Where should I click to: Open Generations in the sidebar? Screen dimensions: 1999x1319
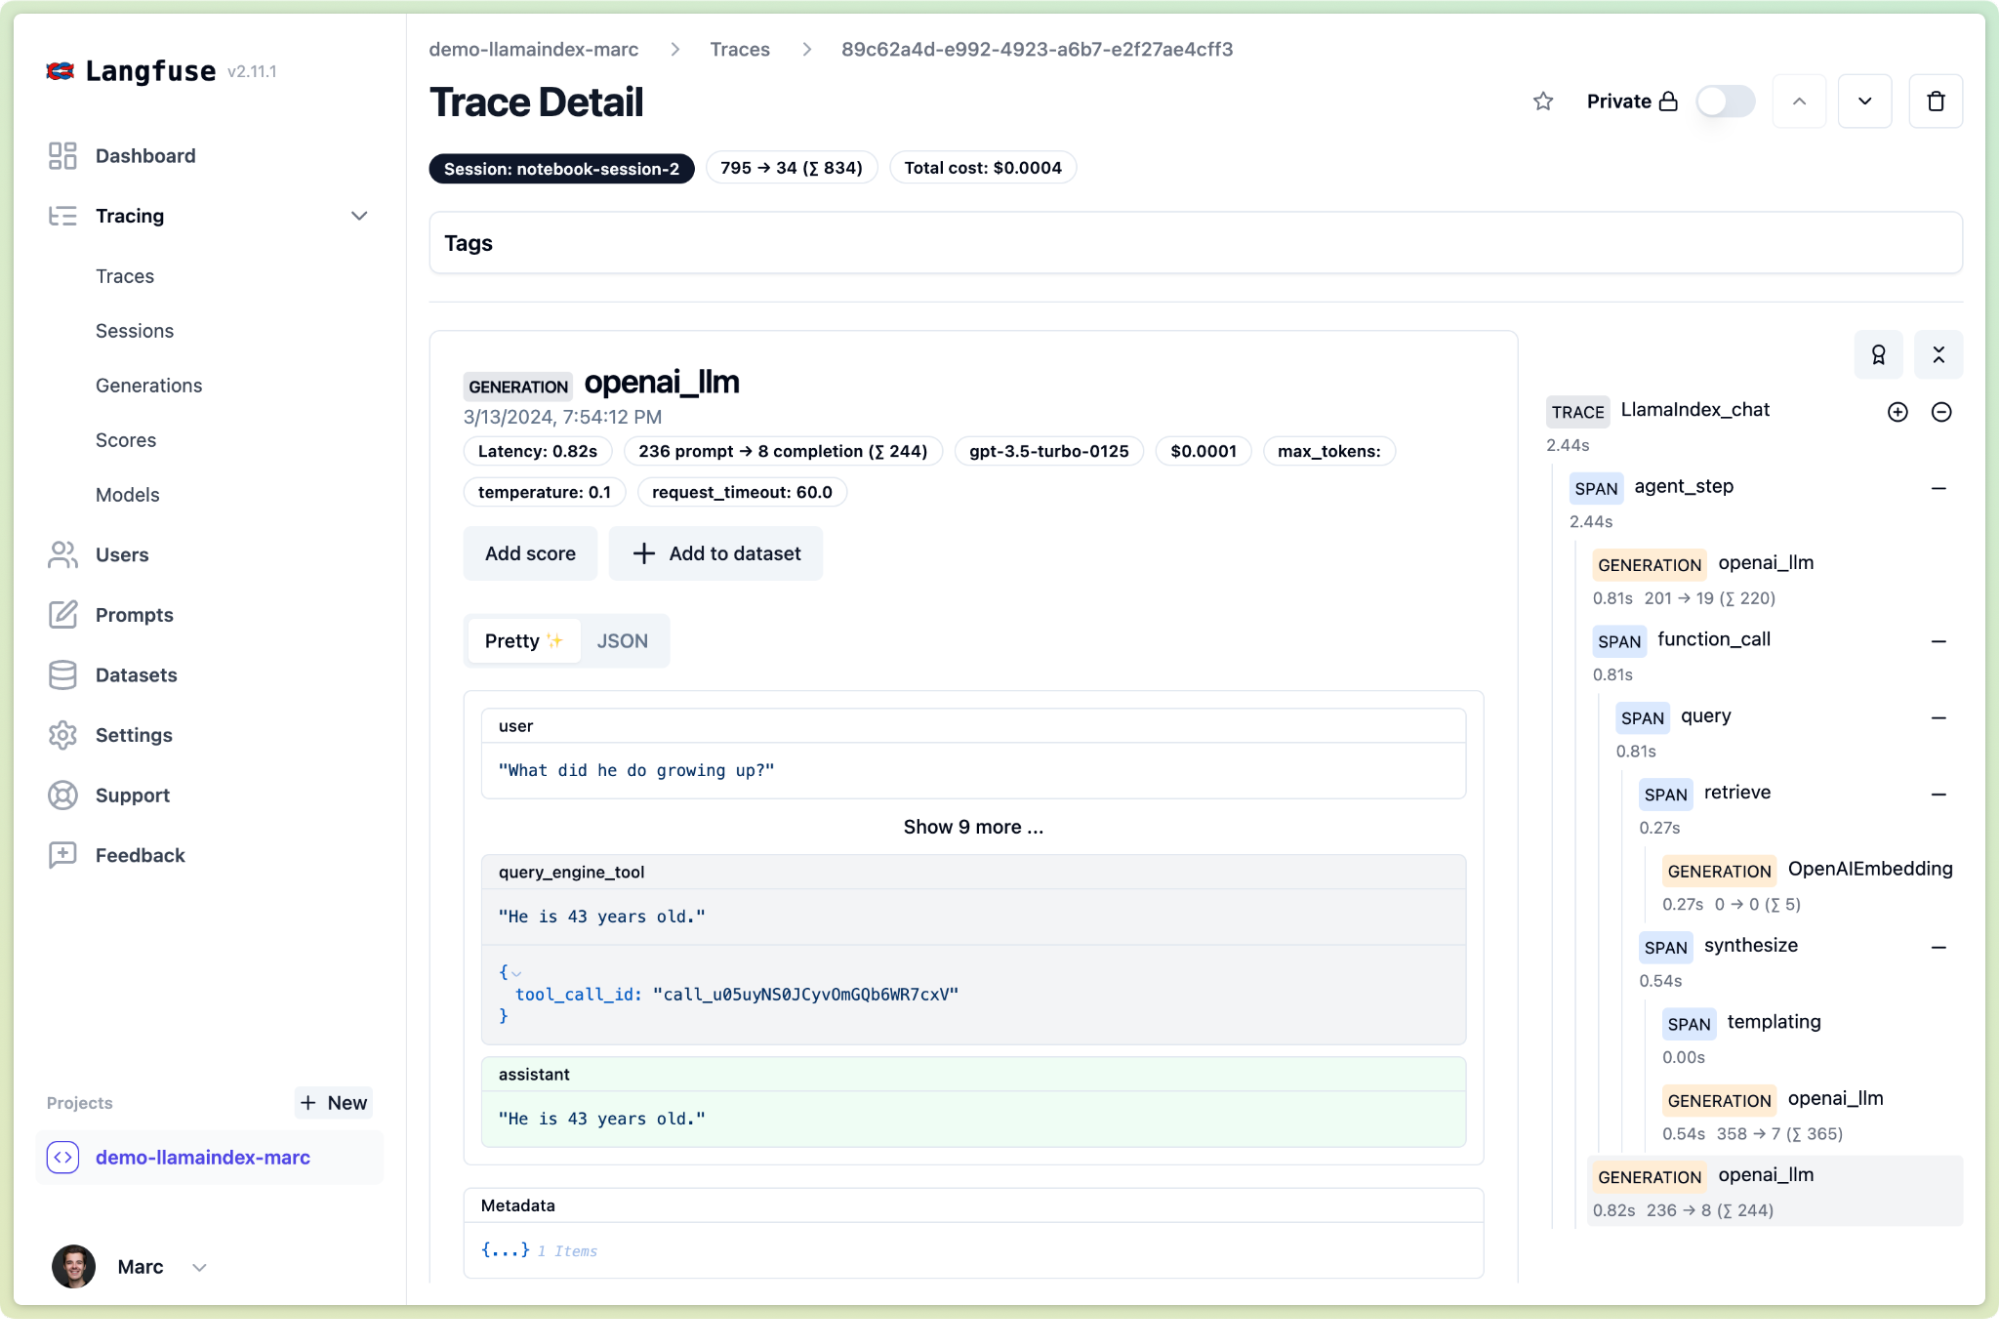[149, 386]
